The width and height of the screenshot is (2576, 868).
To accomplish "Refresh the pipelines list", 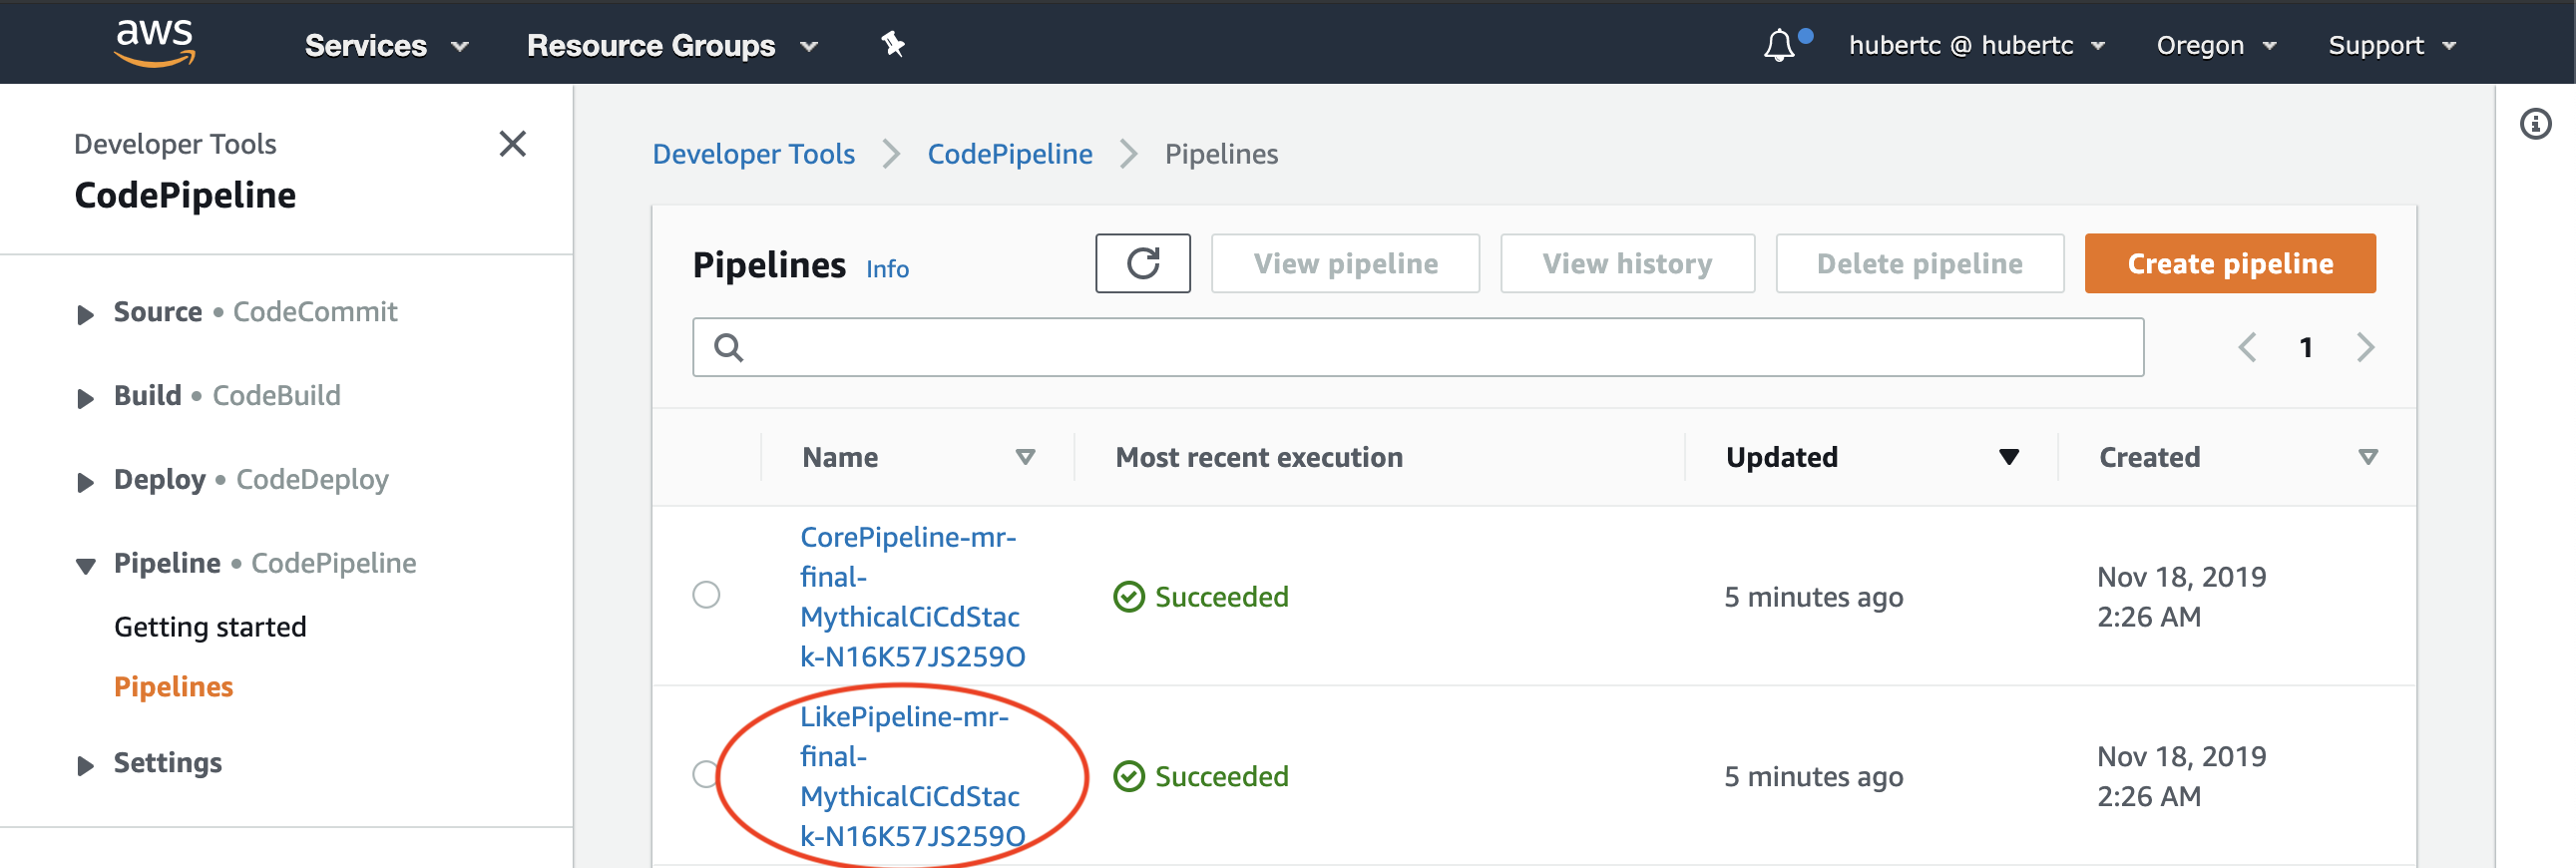I will click(1142, 263).
